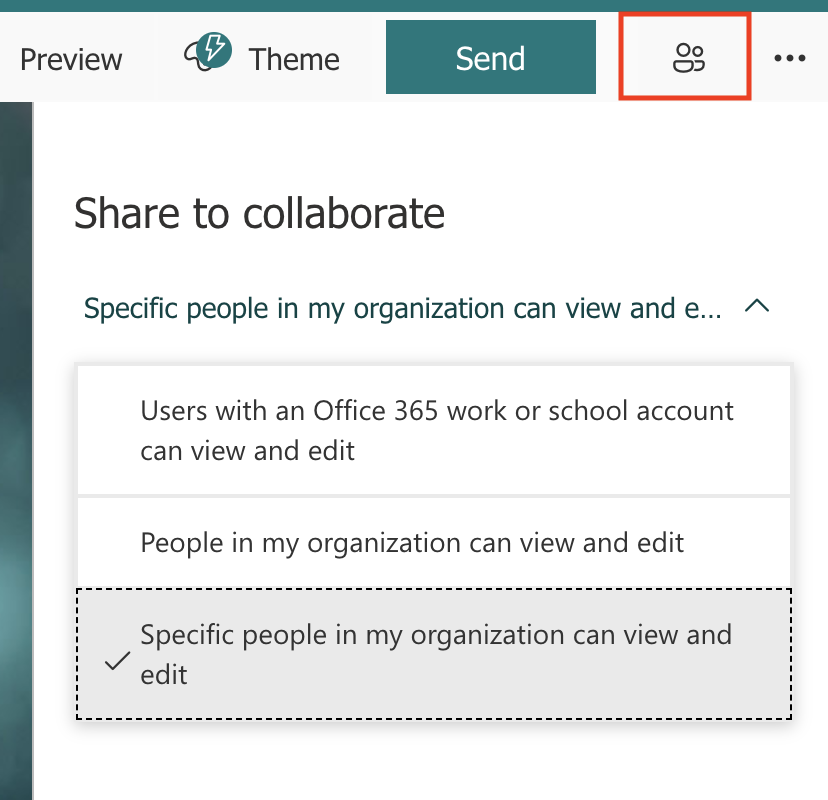Click the checkmark beside Specific people option
Image resolution: width=828 pixels, height=800 pixels.
click(117, 661)
